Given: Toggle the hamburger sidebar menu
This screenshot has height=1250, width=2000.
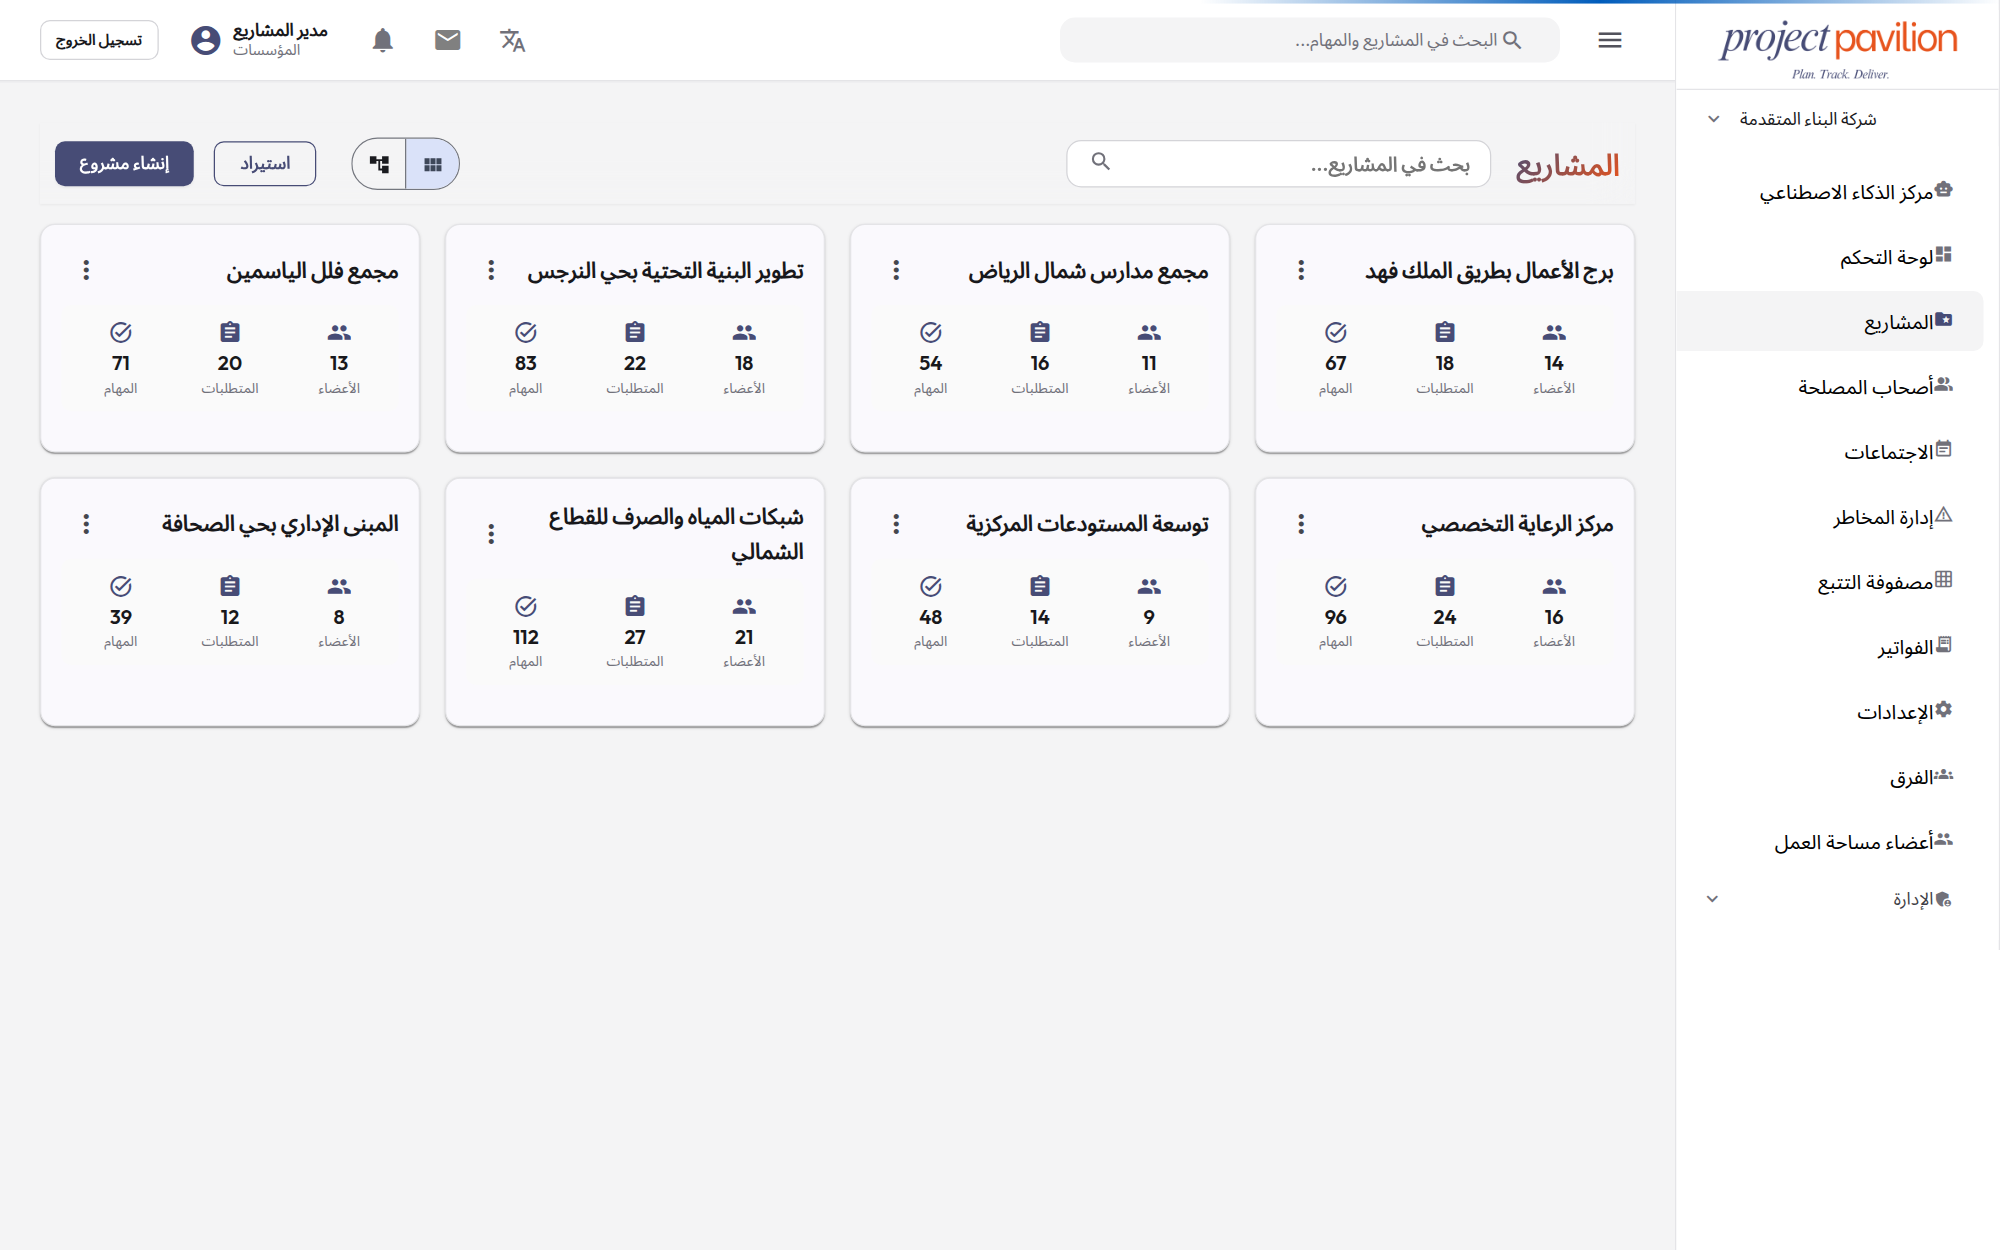Looking at the screenshot, I should [x=1610, y=40].
